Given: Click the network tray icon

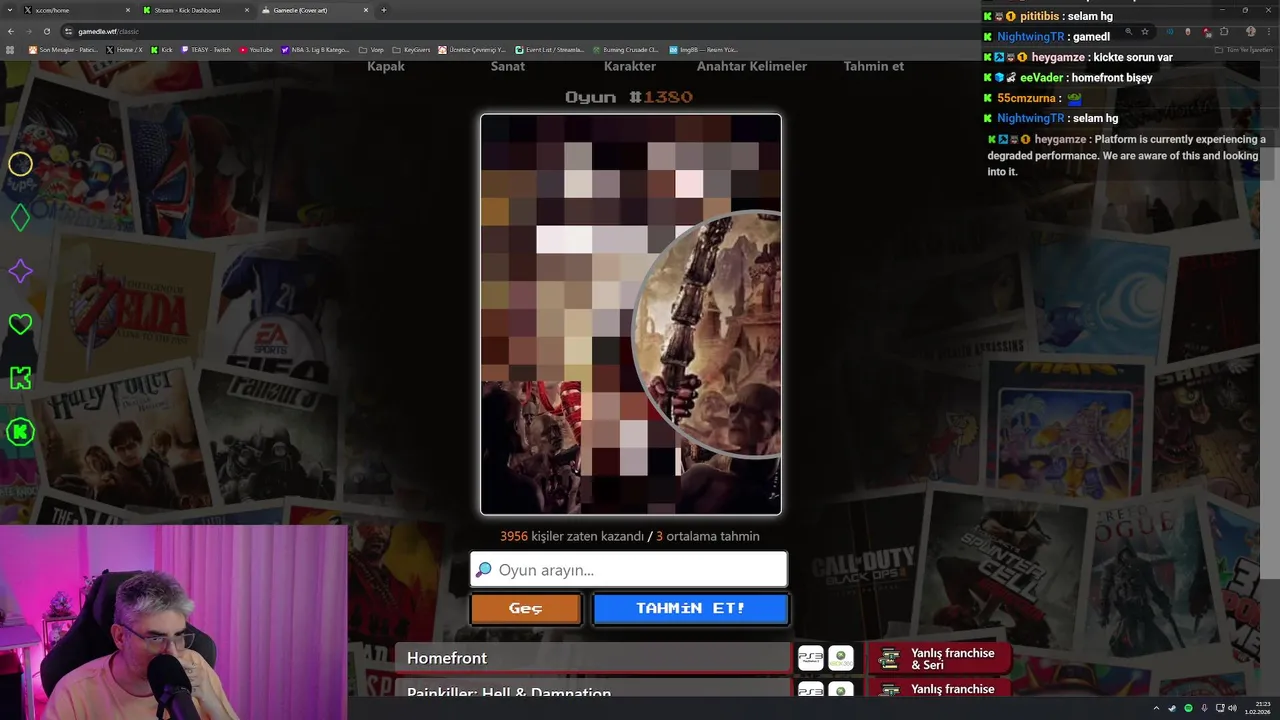Looking at the screenshot, I should tap(1220, 708).
